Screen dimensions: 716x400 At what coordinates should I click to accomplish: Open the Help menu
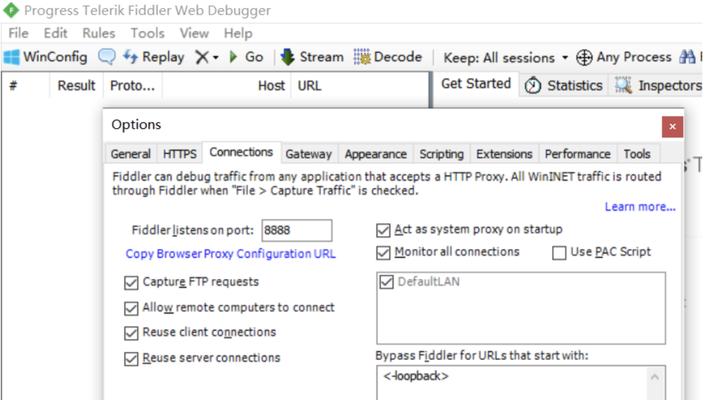tap(238, 33)
